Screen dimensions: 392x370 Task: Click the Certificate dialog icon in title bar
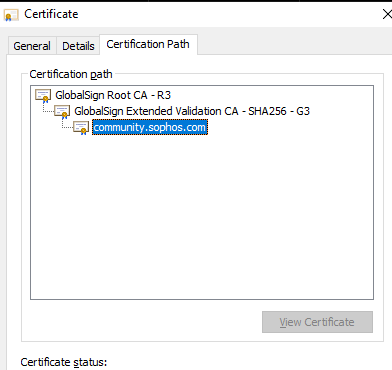tap(11, 15)
